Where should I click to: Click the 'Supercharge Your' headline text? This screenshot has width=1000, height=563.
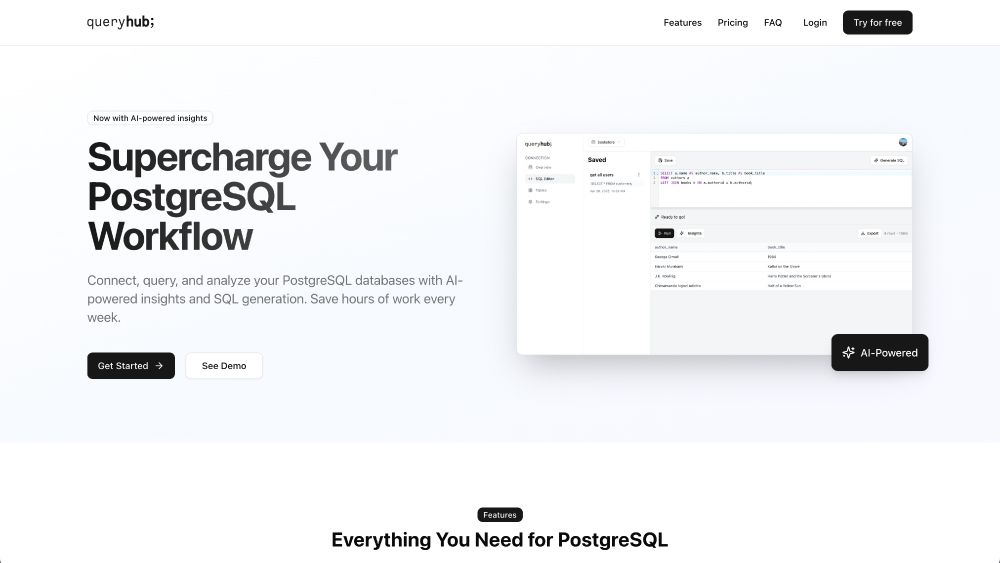242,157
